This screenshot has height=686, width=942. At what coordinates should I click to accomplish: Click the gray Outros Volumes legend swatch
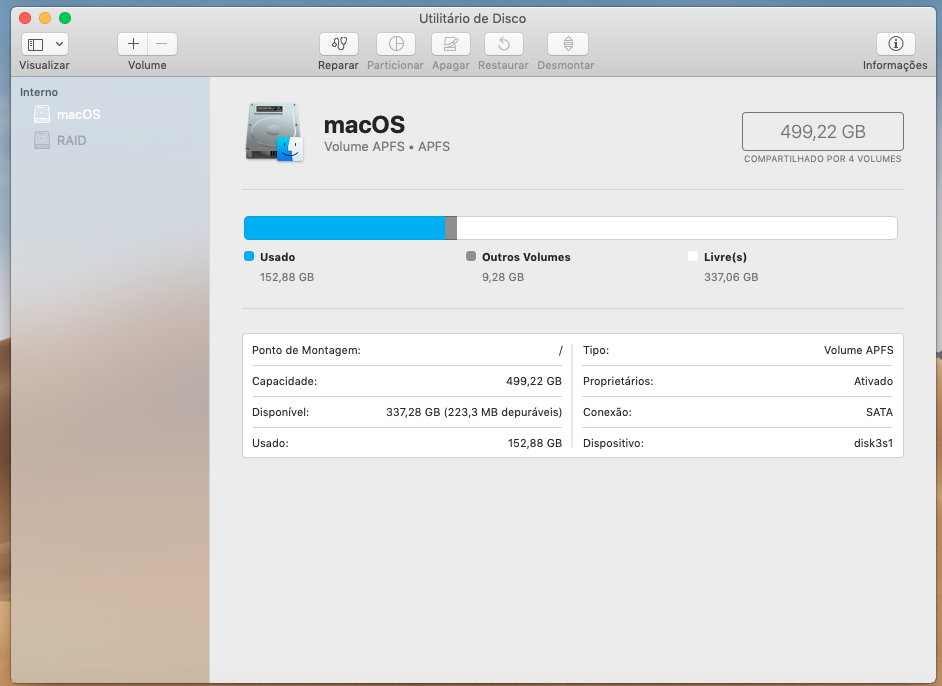tap(471, 256)
